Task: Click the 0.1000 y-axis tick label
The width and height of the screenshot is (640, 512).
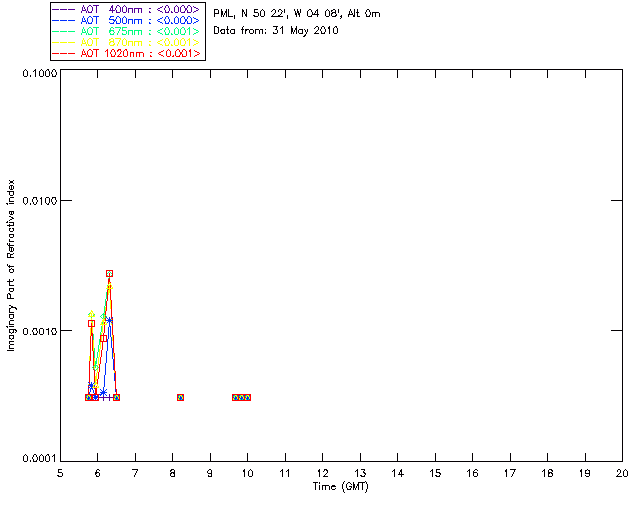Action: (x=39, y=73)
